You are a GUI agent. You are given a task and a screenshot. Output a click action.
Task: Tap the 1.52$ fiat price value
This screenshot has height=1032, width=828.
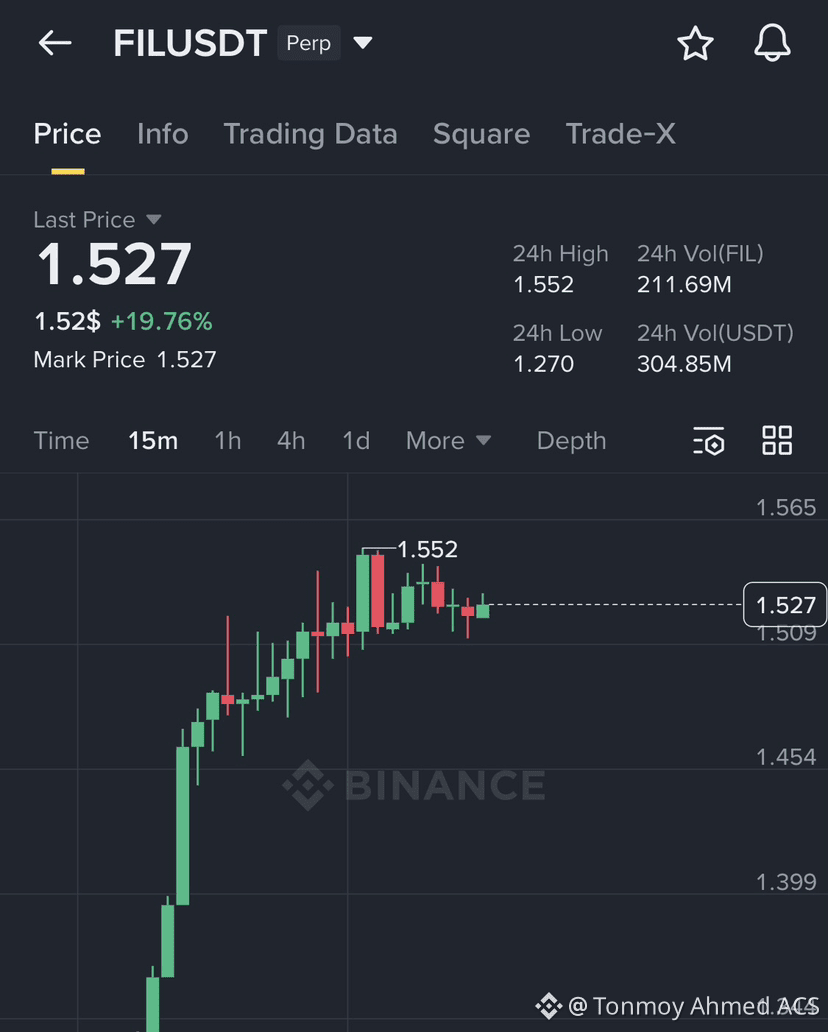(68, 321)
